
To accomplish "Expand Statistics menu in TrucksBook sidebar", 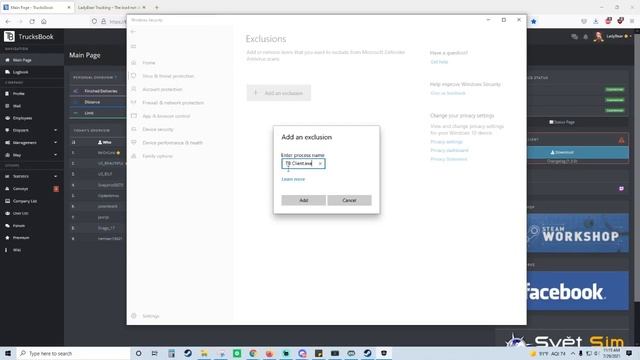I will 32,176.
